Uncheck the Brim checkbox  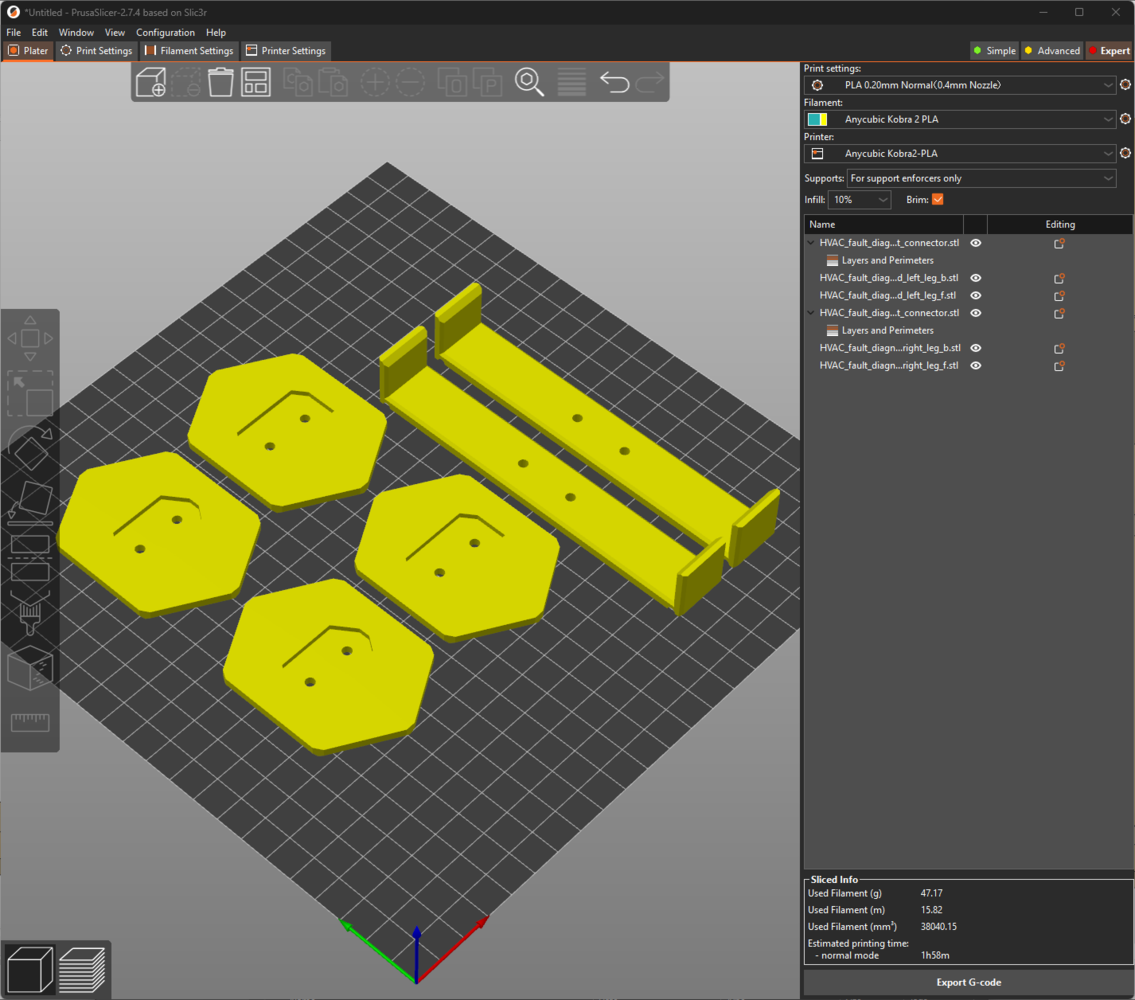click(x=937, y=200)
